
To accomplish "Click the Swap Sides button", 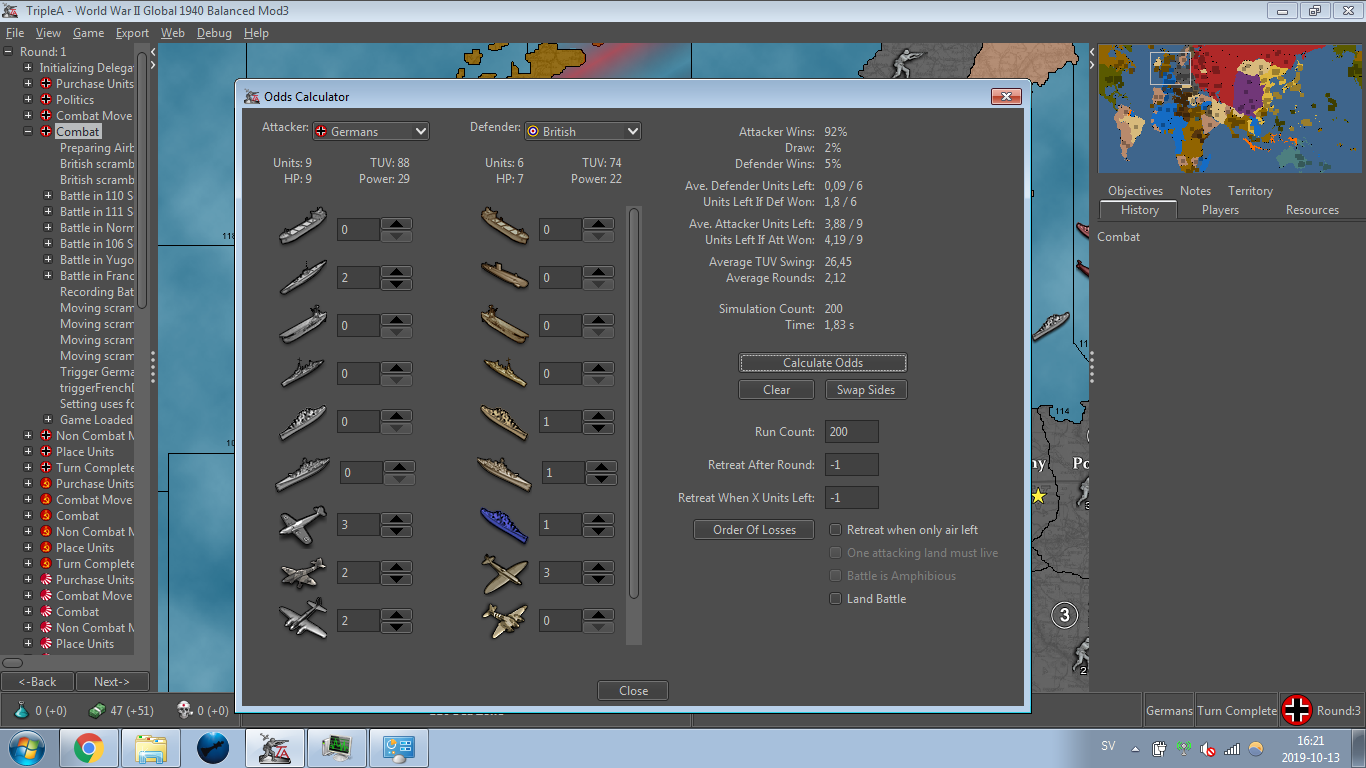I will pyautogui.click(x=866, y=390).
